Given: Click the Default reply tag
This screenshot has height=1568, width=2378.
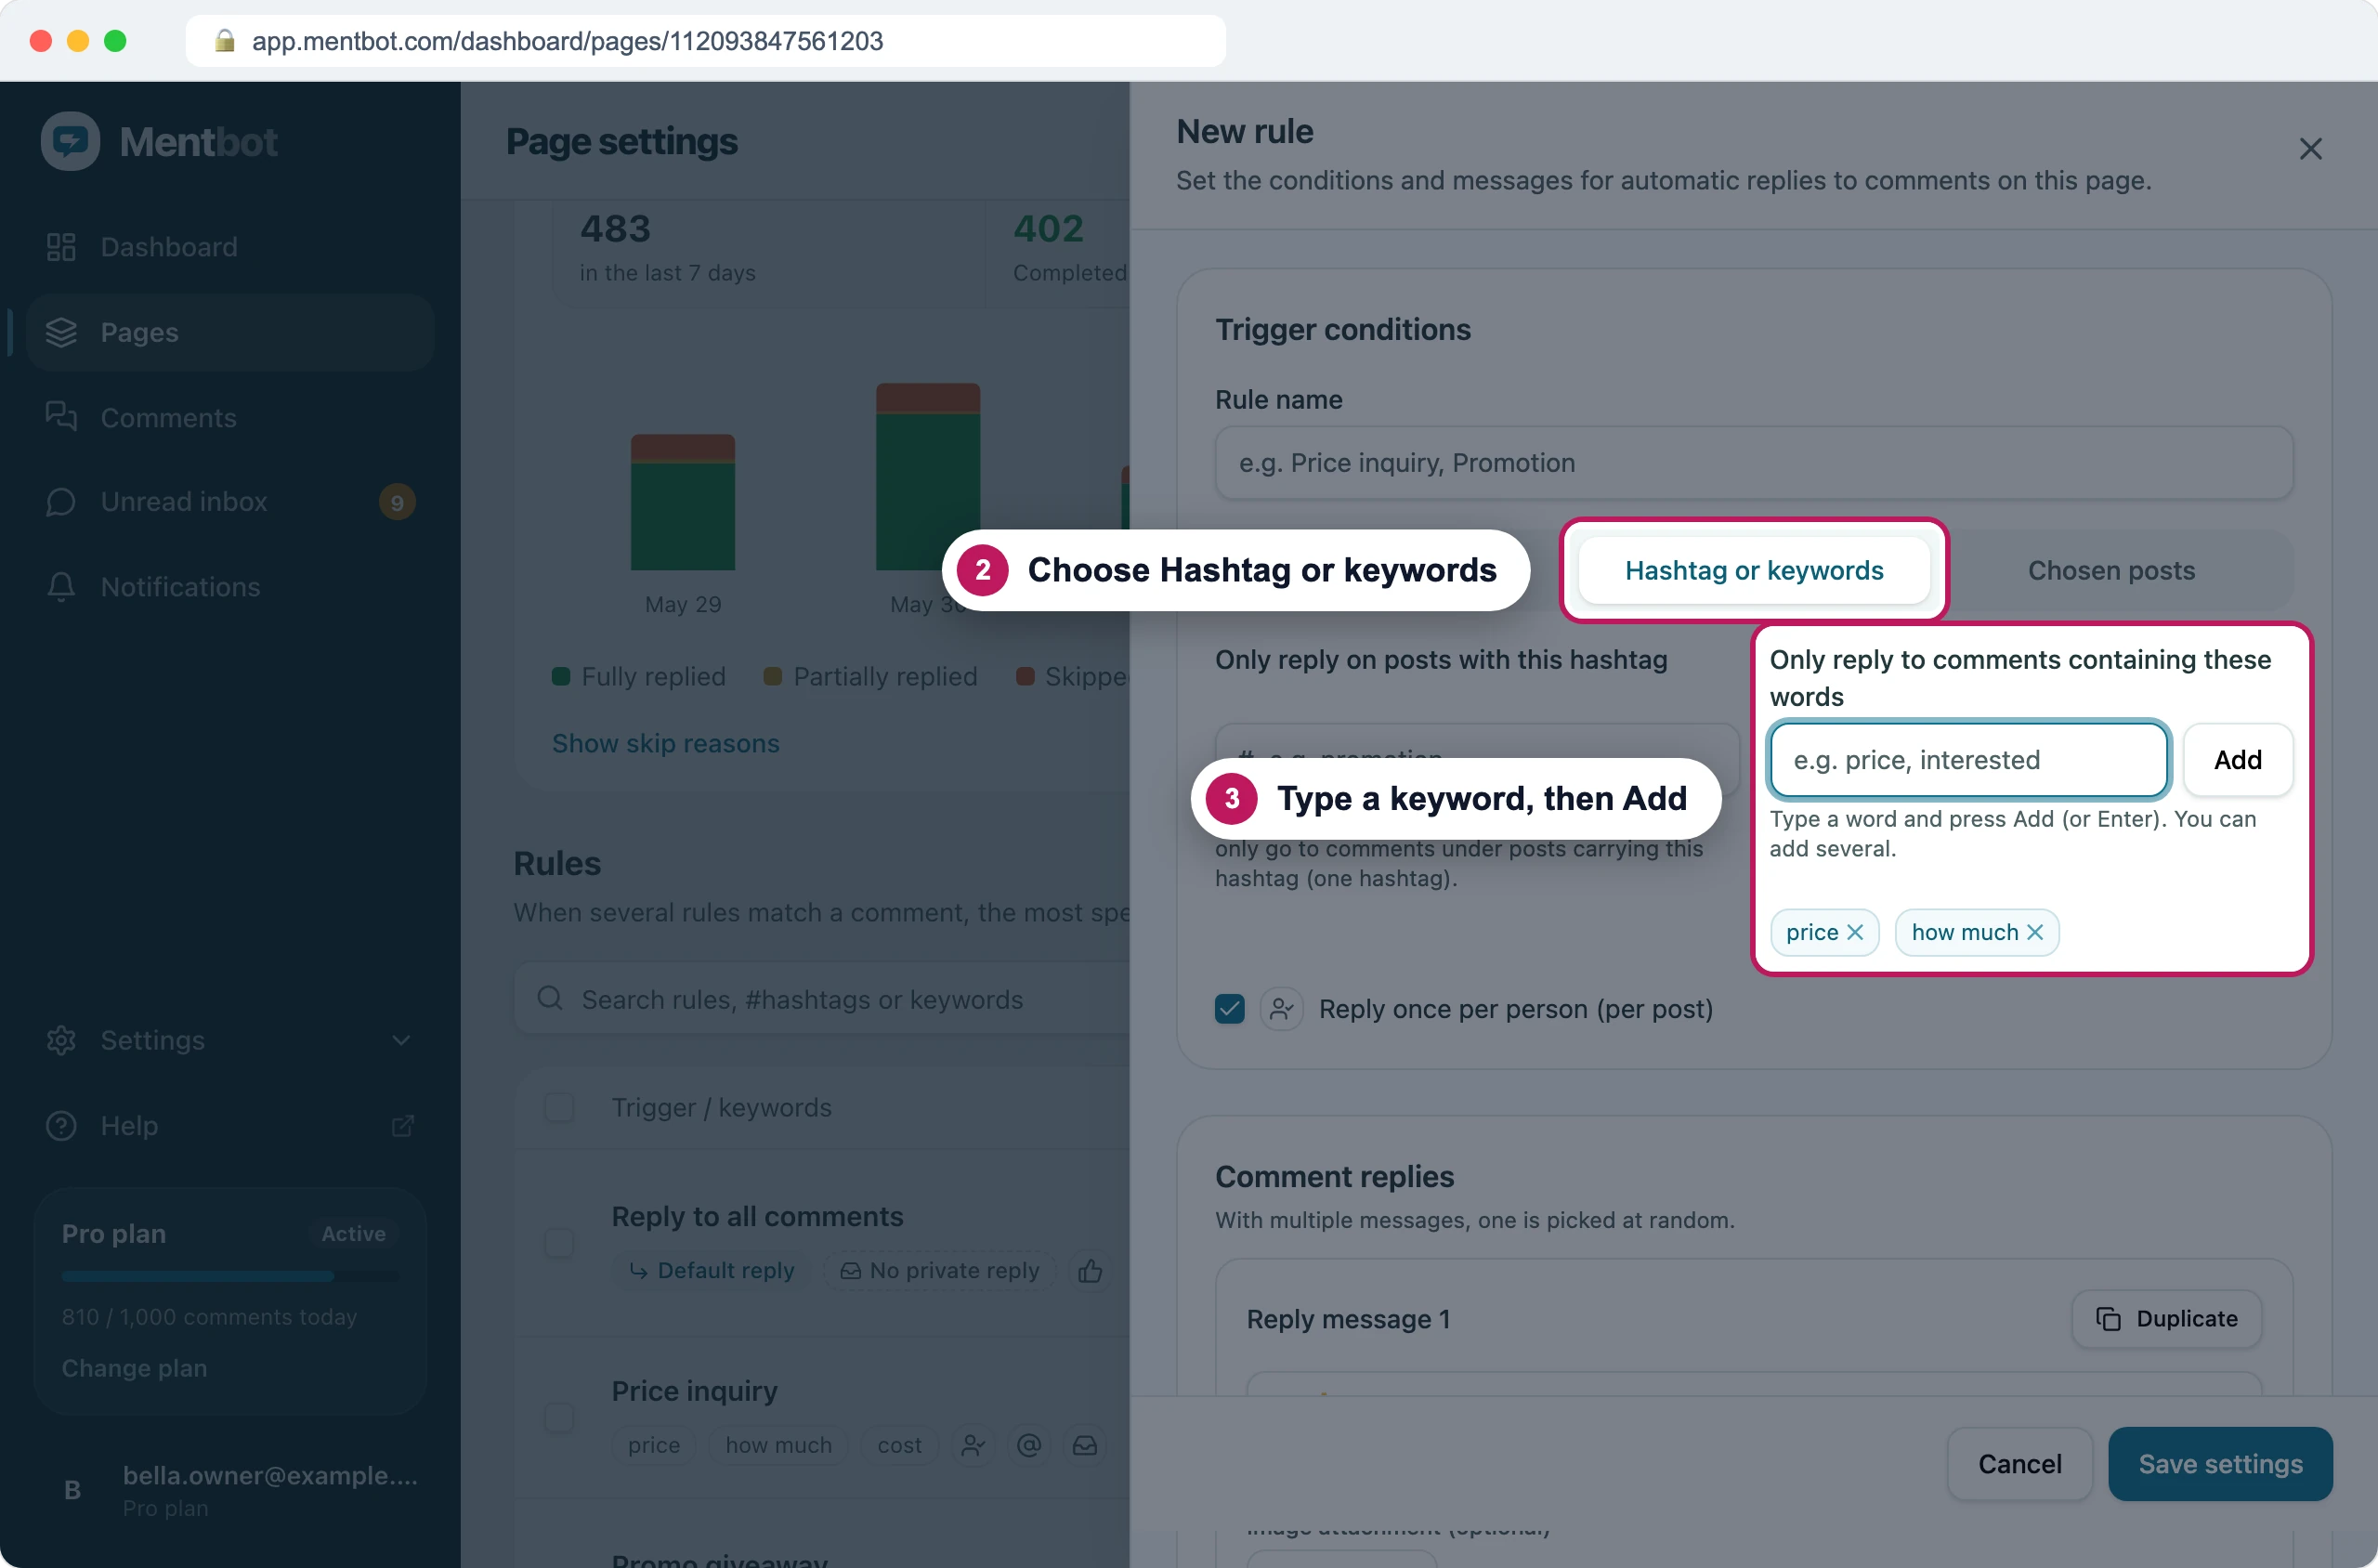Looking at the screenshot, I should (711, 1270).
